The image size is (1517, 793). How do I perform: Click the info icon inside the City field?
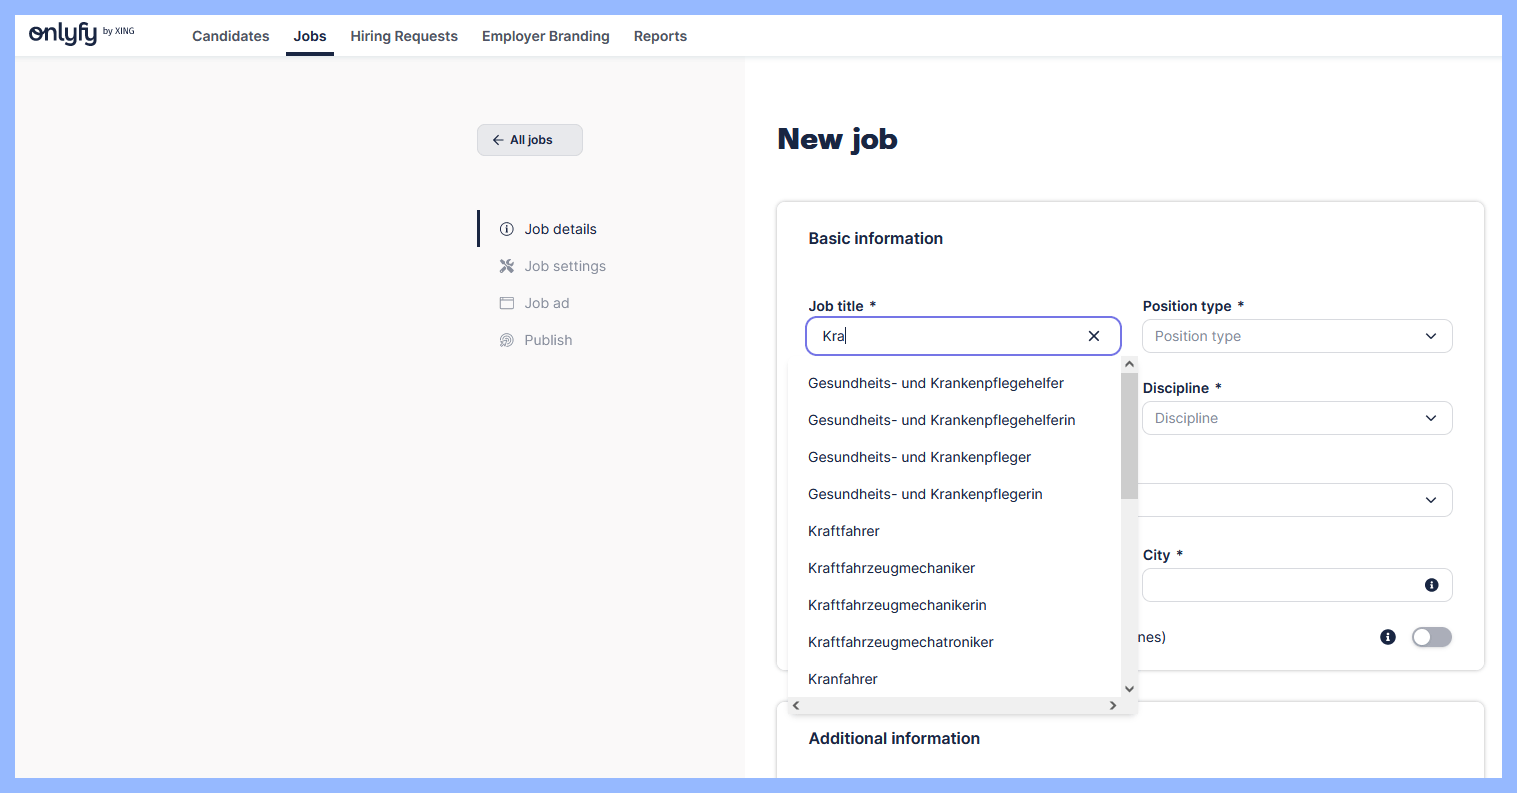click(1431, 585)
